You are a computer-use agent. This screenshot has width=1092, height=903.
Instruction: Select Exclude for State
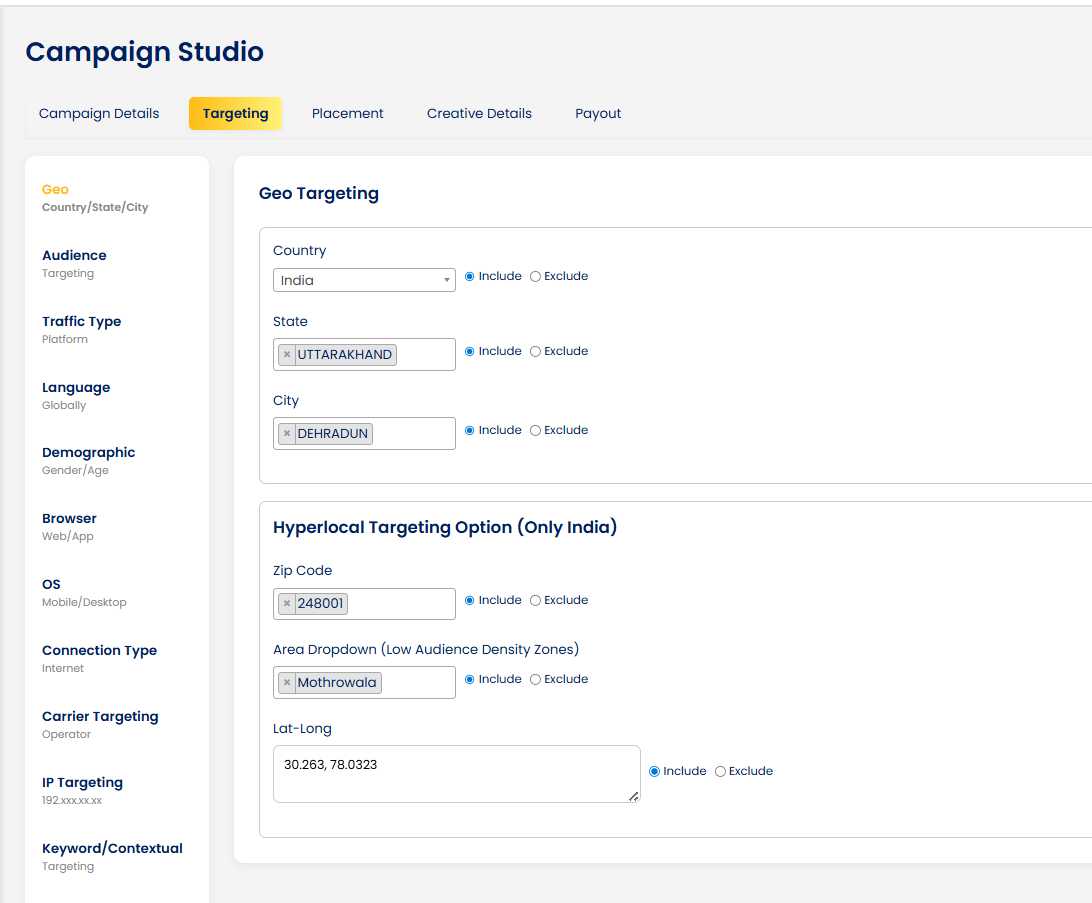coord(536,352)
